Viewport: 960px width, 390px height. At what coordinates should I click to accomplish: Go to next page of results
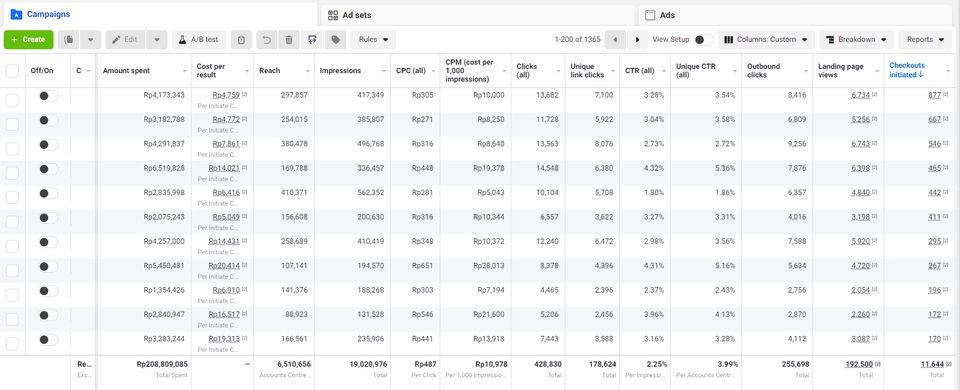tap(637, 40)
